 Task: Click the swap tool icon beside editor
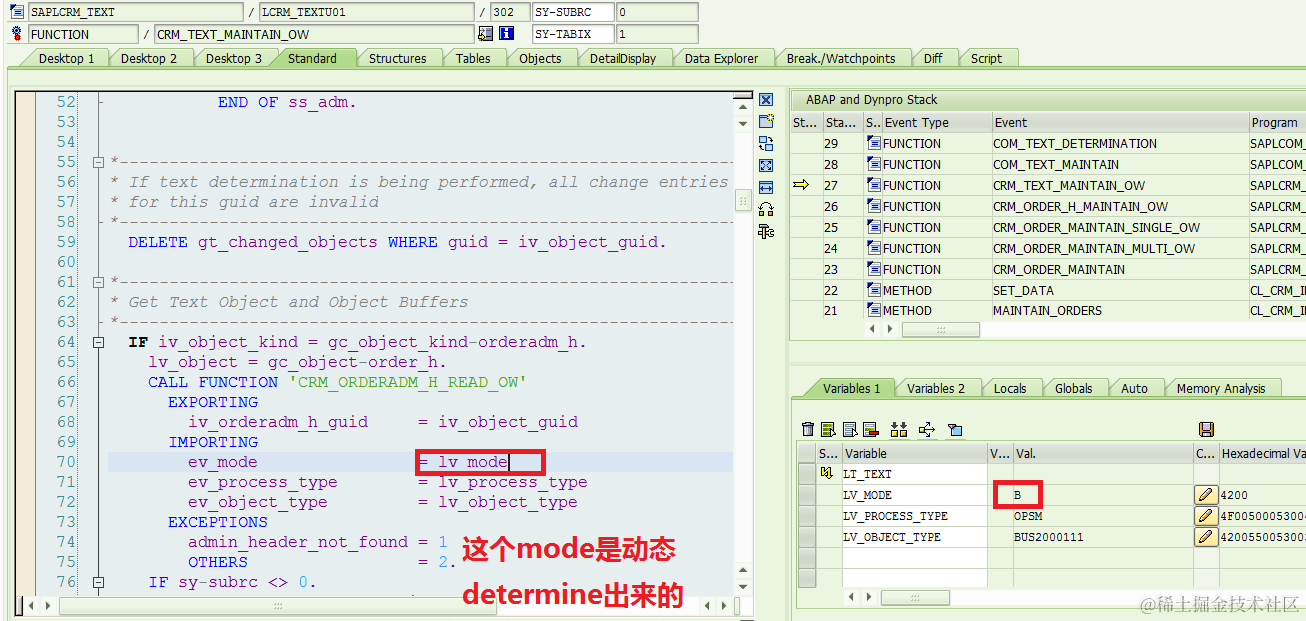click(766, 143)
